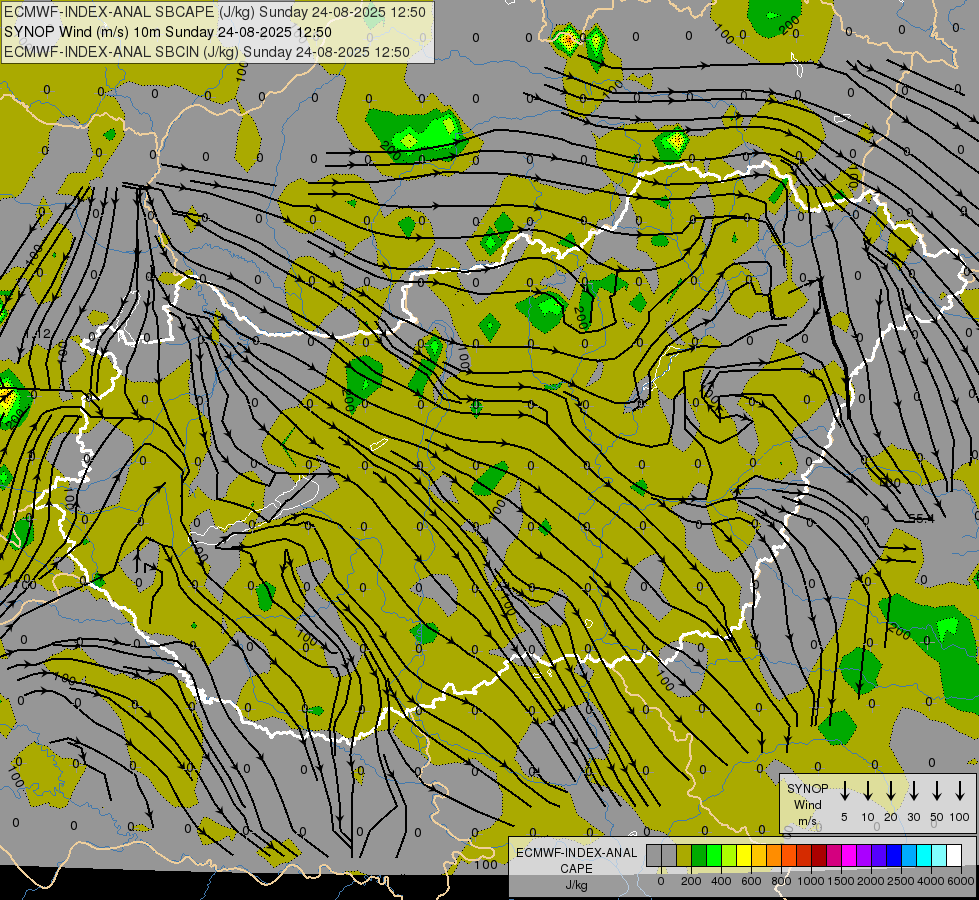Click the '800' value under the color scale

[x=781, y=881]
